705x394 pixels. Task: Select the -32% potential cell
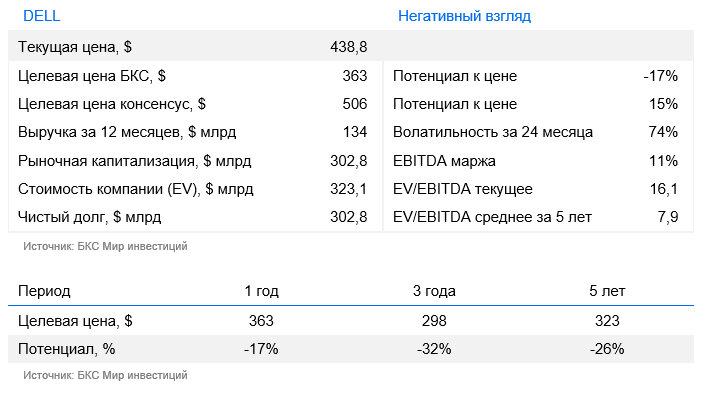[x=434, y=349]
